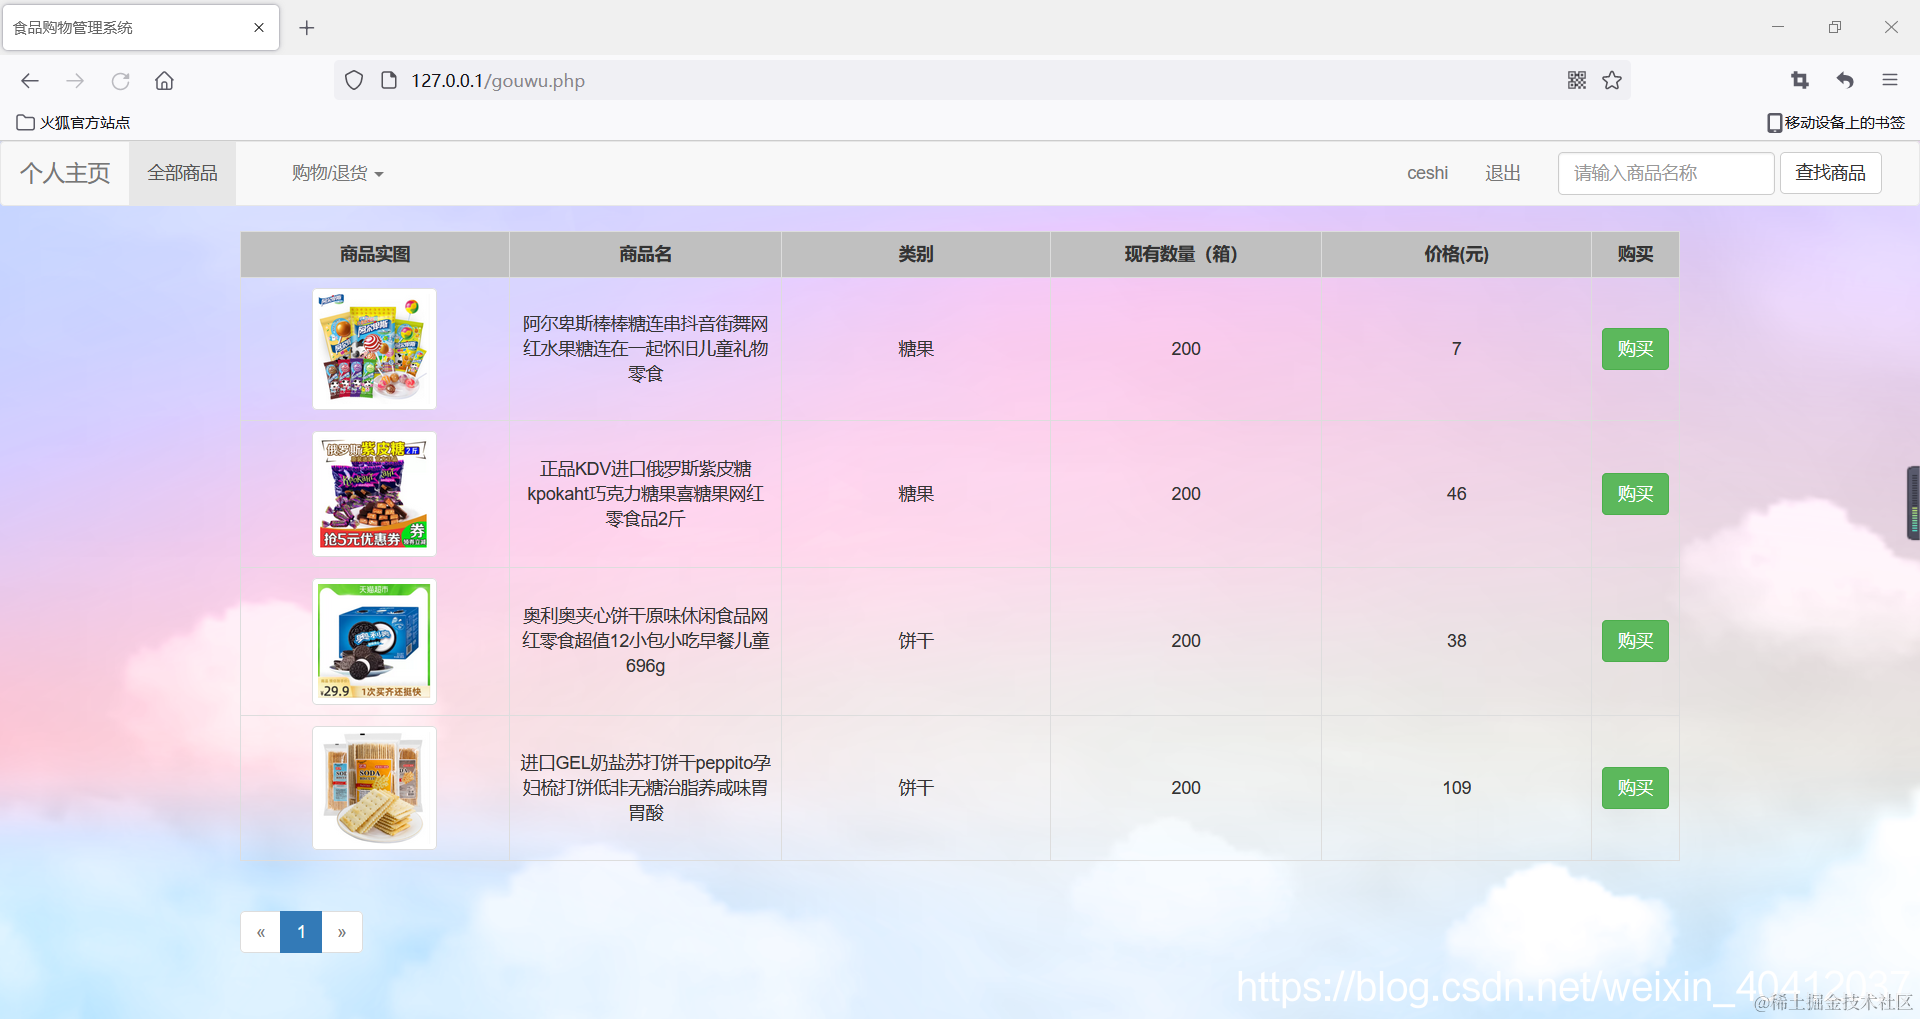Click the browser forward navigation arrow
The height and width of the screenshot is (1019, 1920).
(75, 81)
